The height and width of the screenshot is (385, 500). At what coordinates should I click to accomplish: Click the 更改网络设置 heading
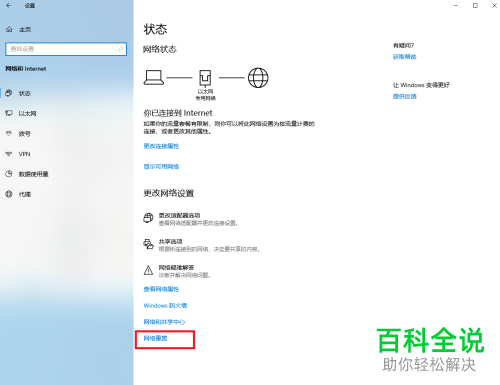pyautogui.click(x=169, y=193)
